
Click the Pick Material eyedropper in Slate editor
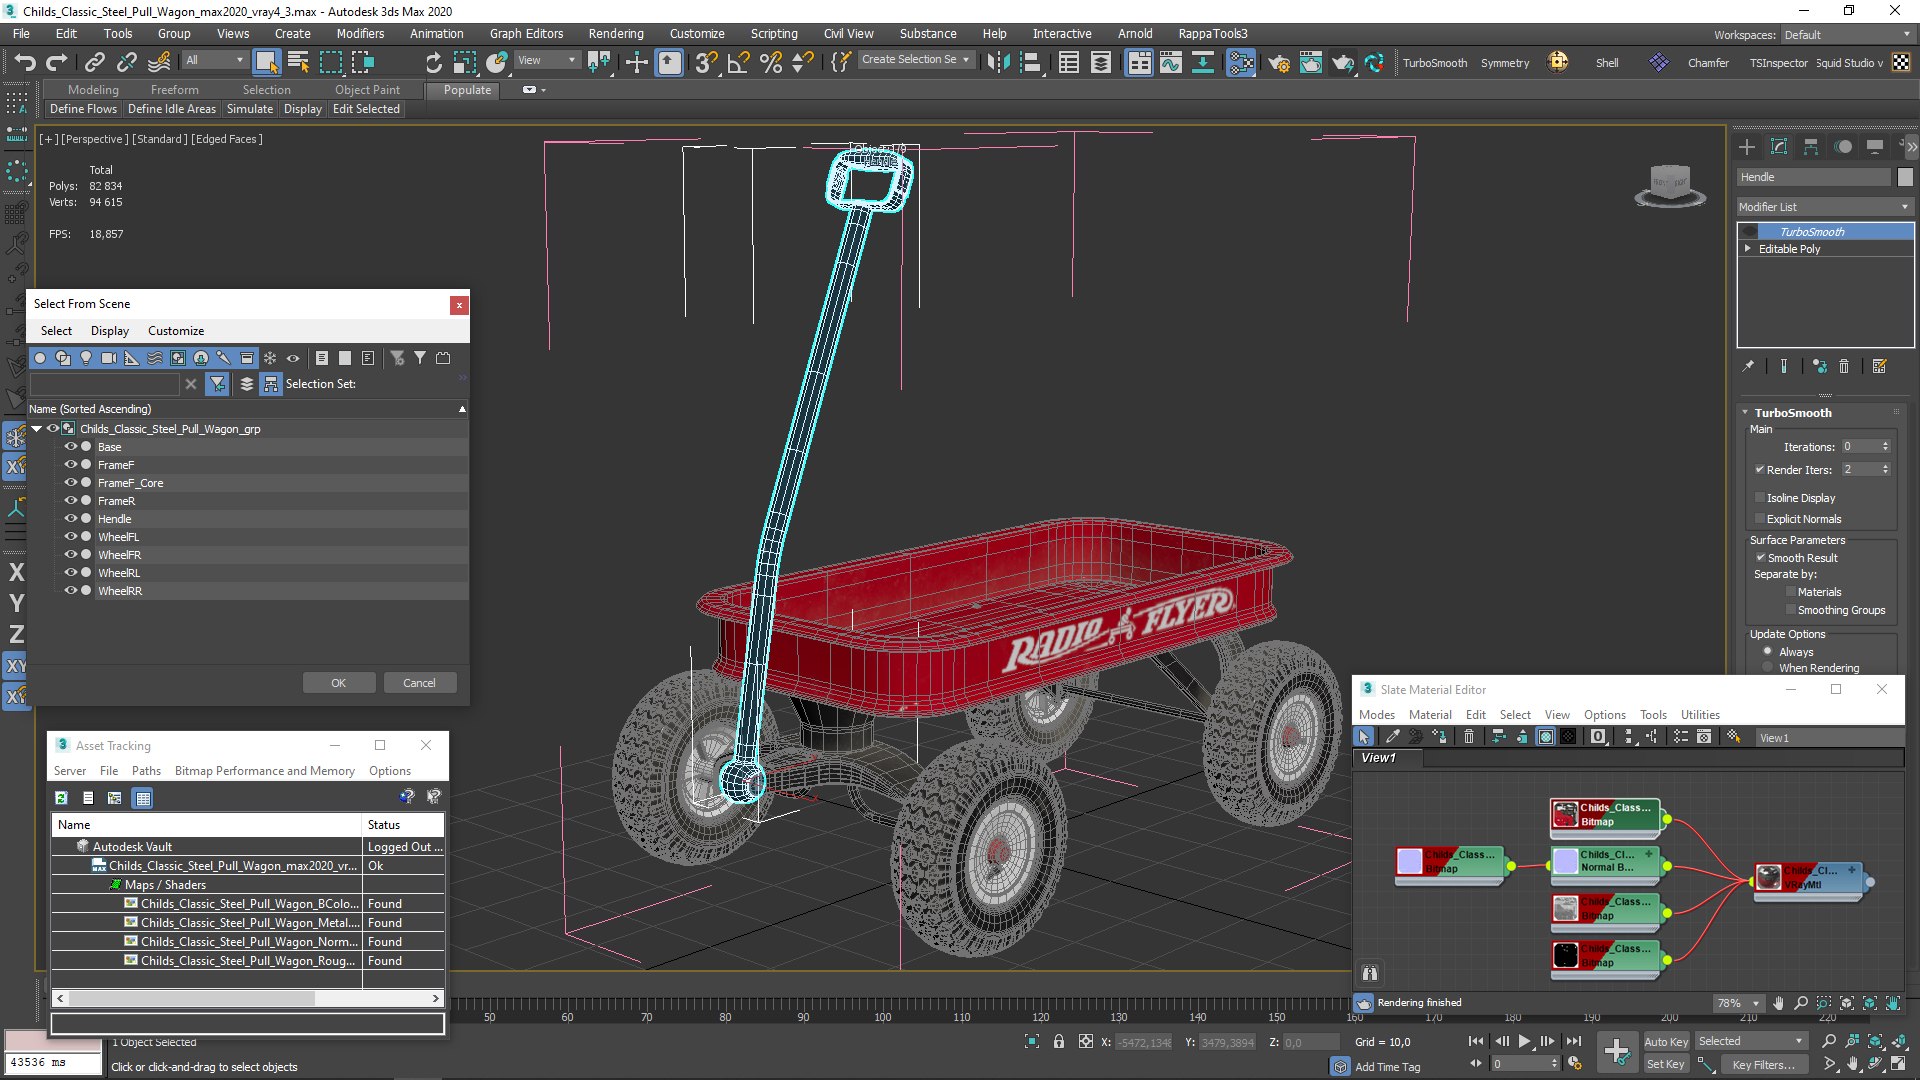point(1392,737)
